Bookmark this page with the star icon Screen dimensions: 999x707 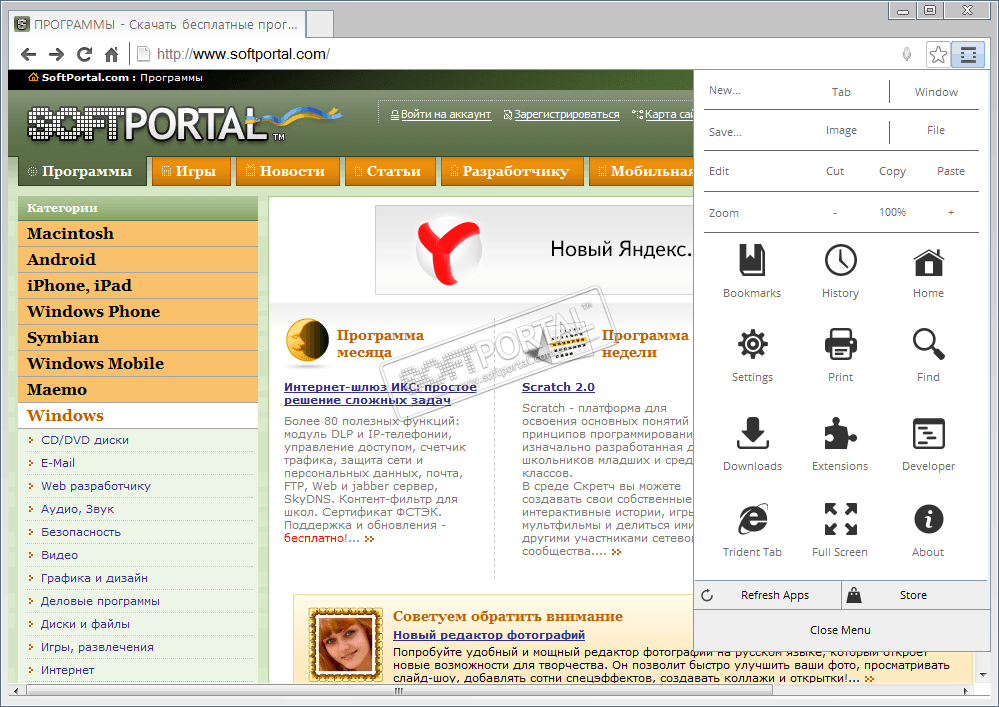click(x=938, y=55)
